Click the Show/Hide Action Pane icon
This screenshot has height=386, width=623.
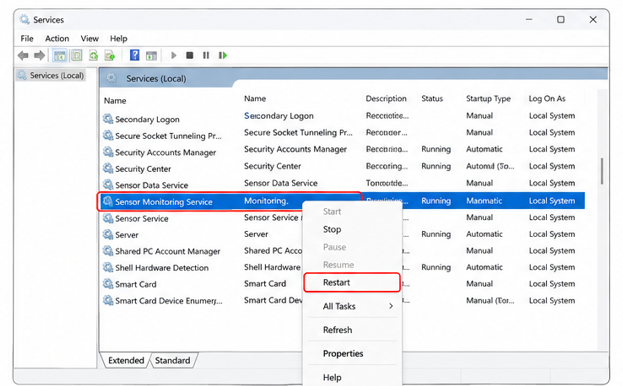(x=151, y=56)
